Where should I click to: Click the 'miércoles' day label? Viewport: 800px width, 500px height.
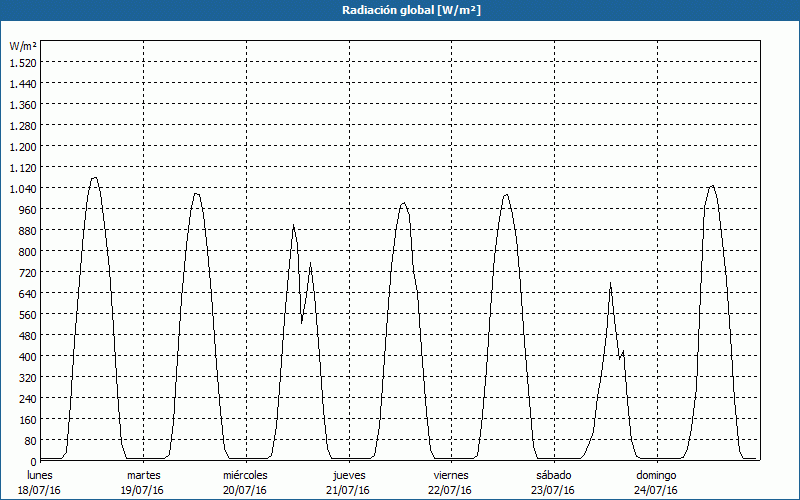coord(245,474)
